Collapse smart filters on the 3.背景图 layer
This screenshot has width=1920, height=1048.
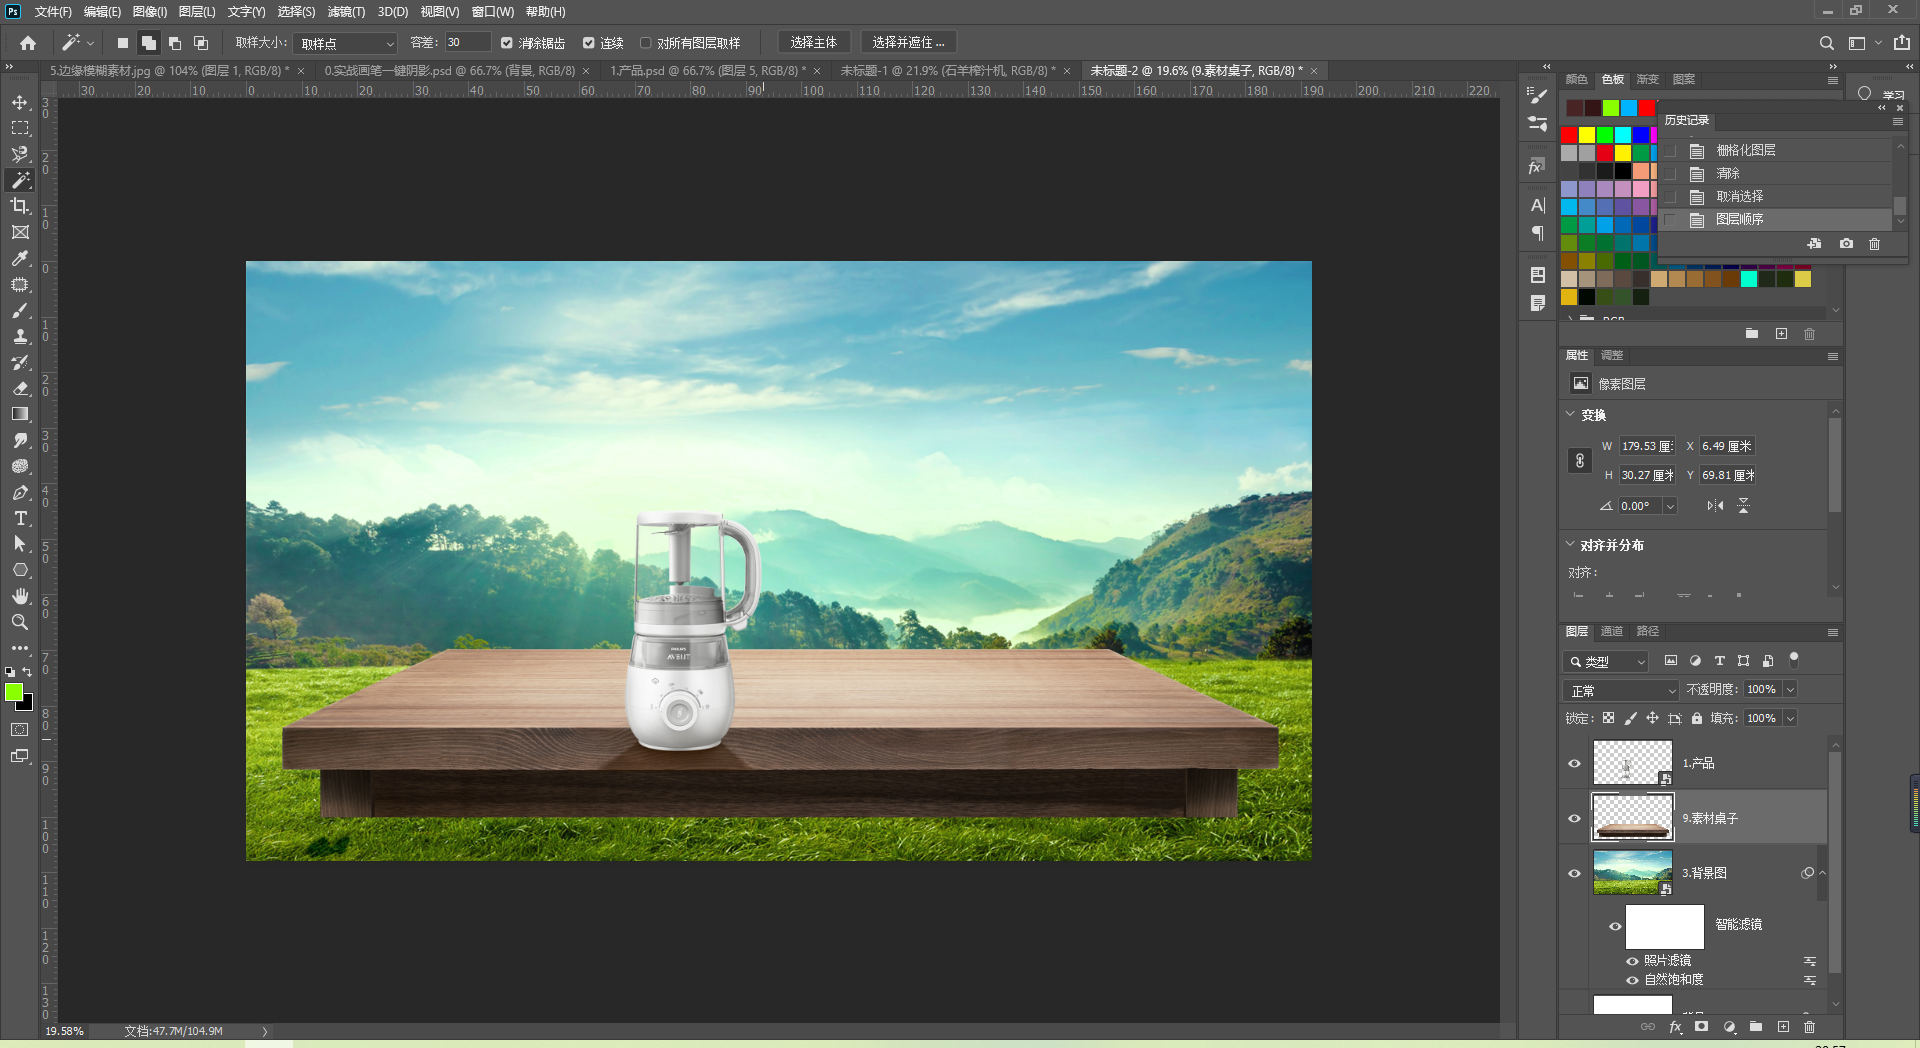pos(1822,873)
